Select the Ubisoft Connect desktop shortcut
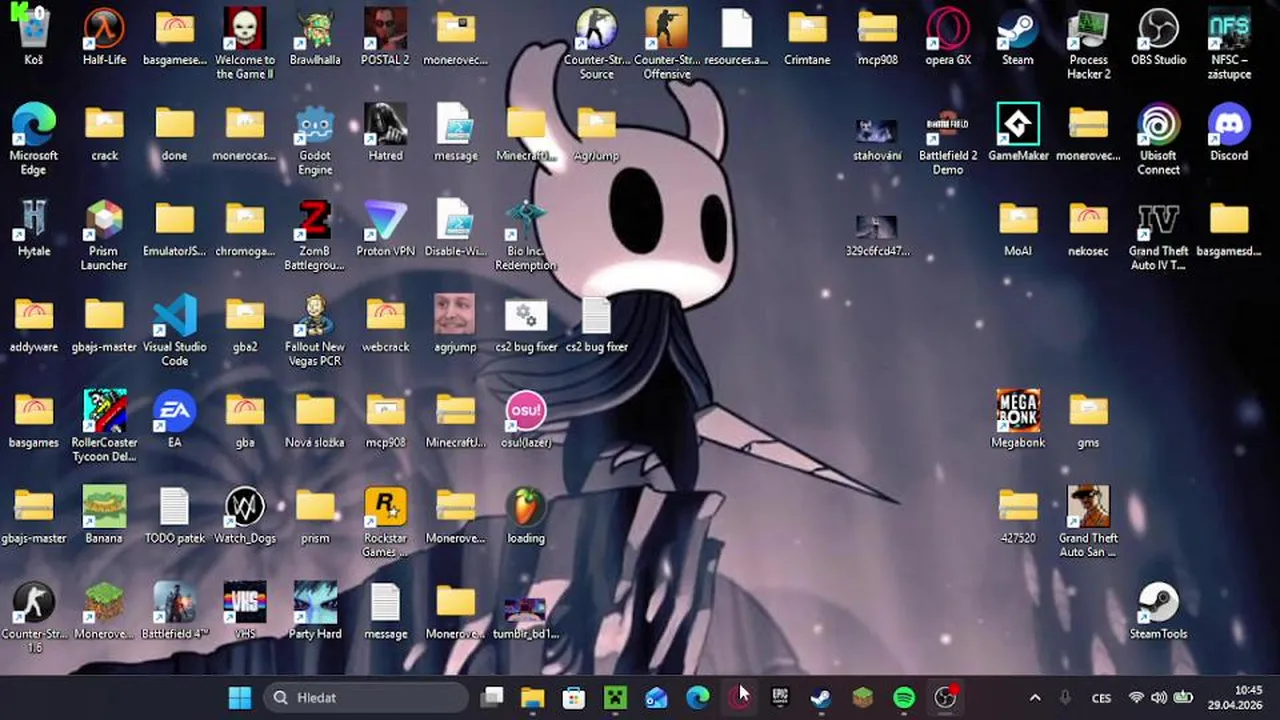The image size is (1280, 720). pos(1158,140)
